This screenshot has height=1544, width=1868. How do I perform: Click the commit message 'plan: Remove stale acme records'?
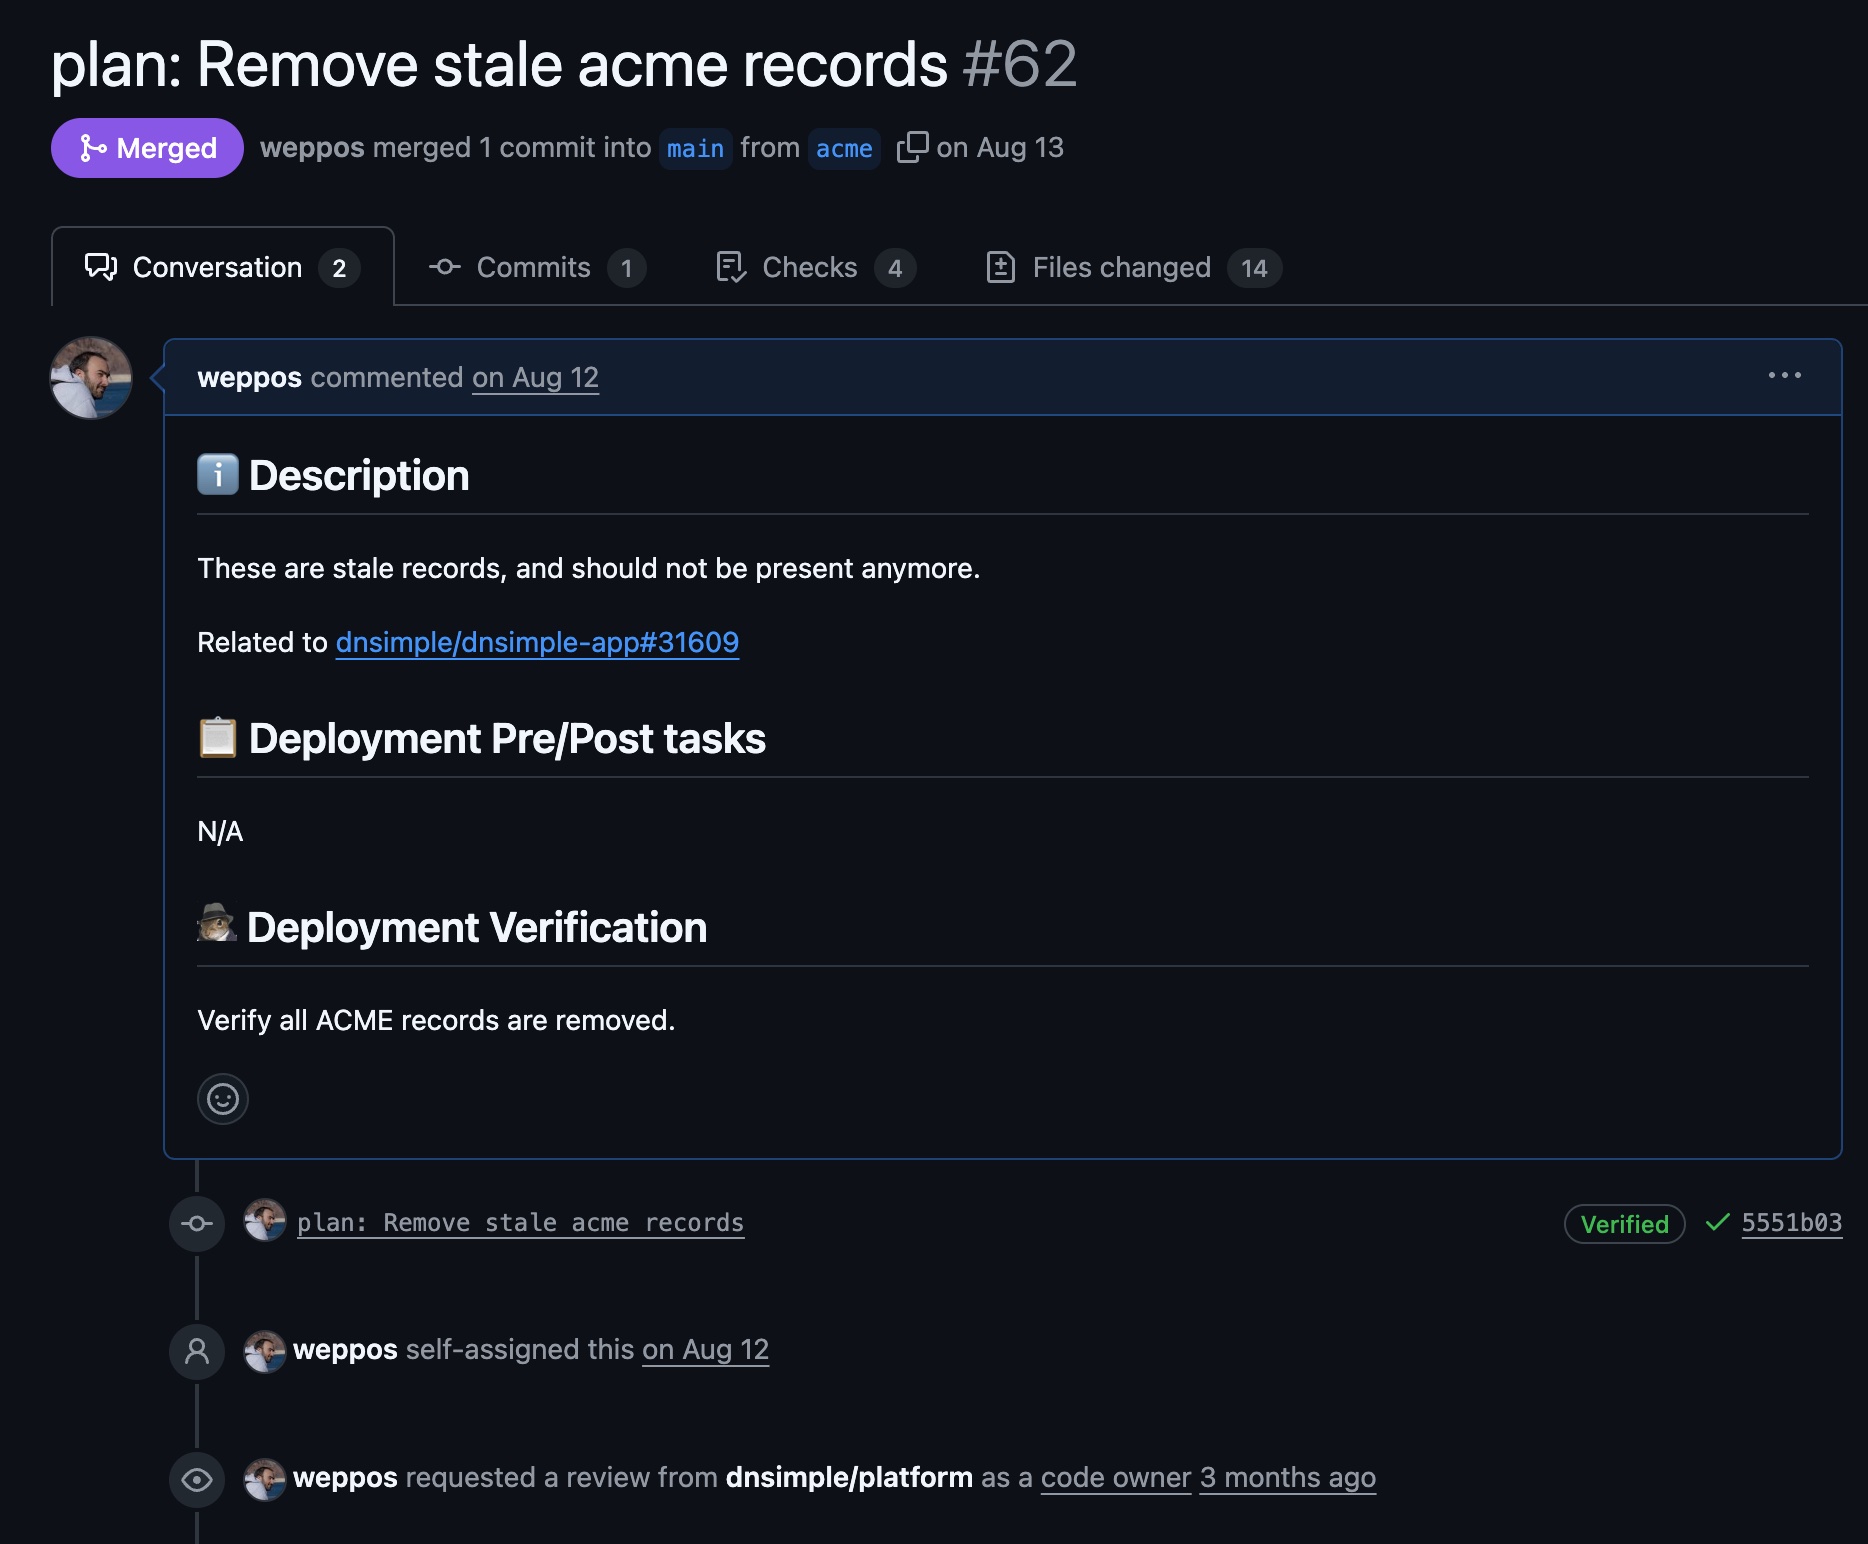(520, 1222)
